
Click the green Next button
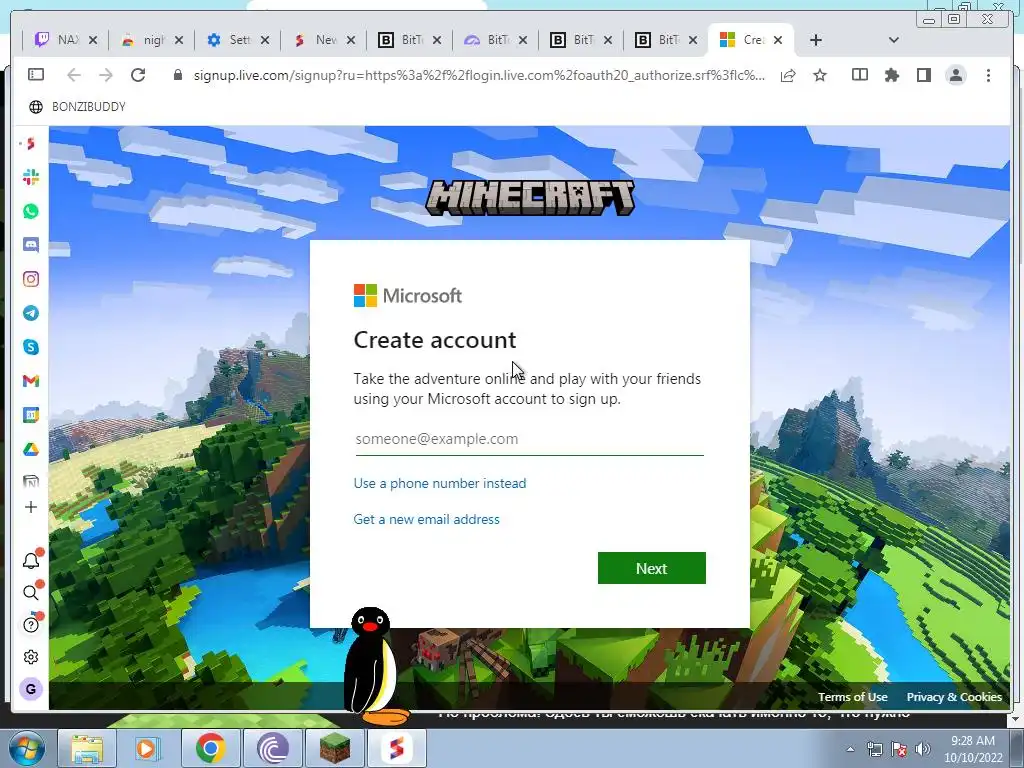click(x=652, y=568)
